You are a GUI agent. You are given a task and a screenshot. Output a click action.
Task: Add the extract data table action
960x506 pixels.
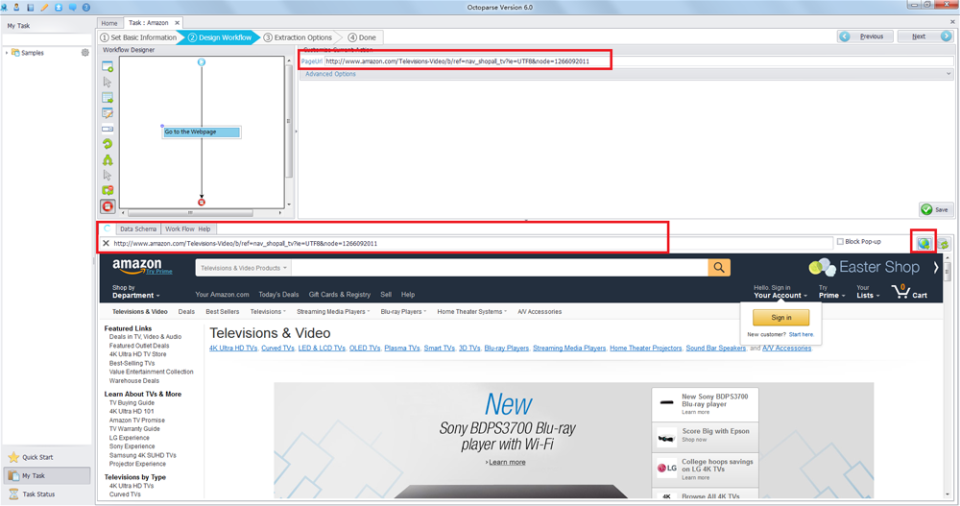[108, 97]
